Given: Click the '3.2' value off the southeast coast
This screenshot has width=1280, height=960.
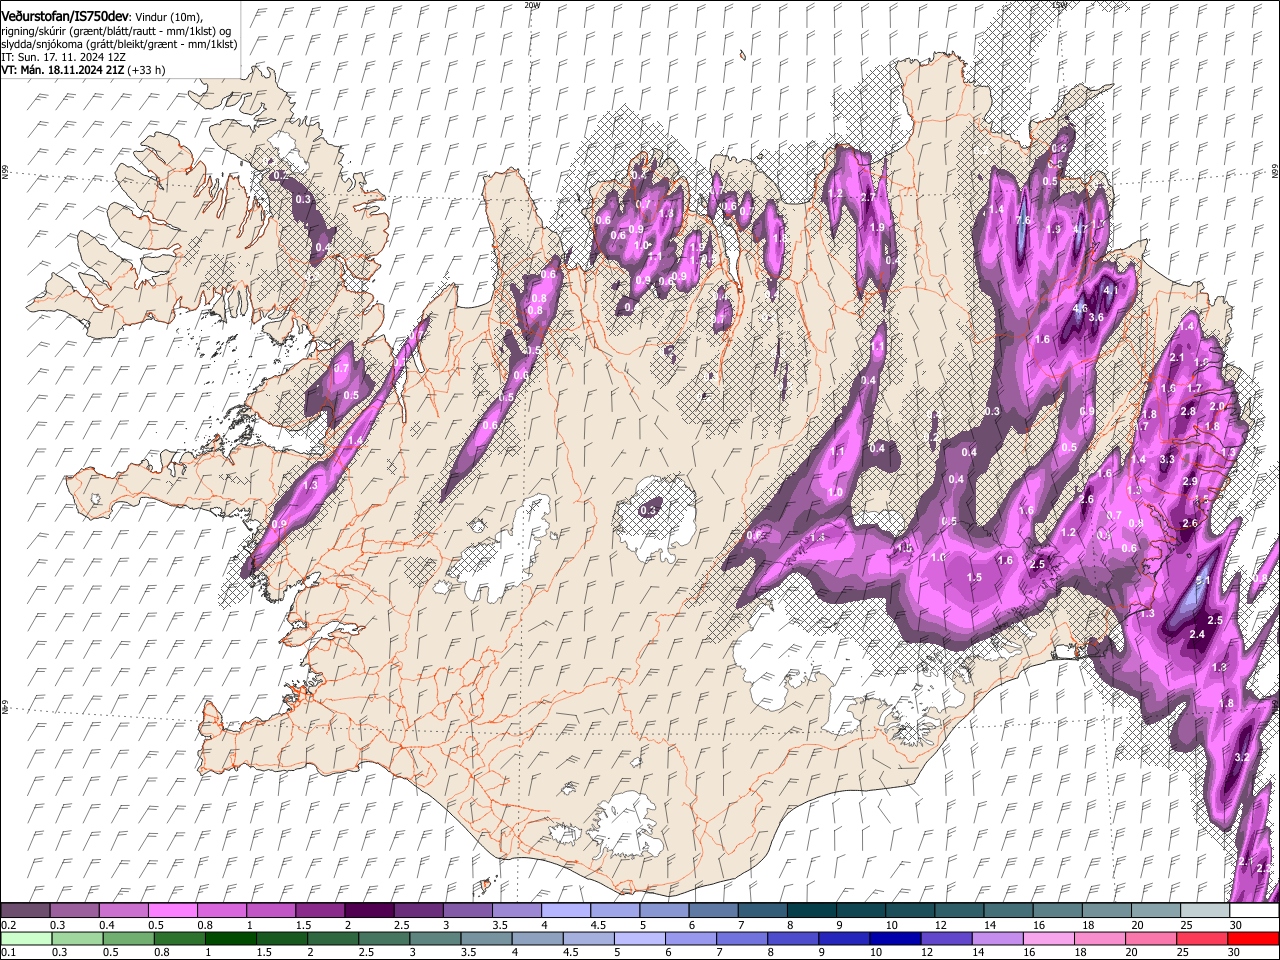Looking at the screenshot, I should [x=1242, y=758].
